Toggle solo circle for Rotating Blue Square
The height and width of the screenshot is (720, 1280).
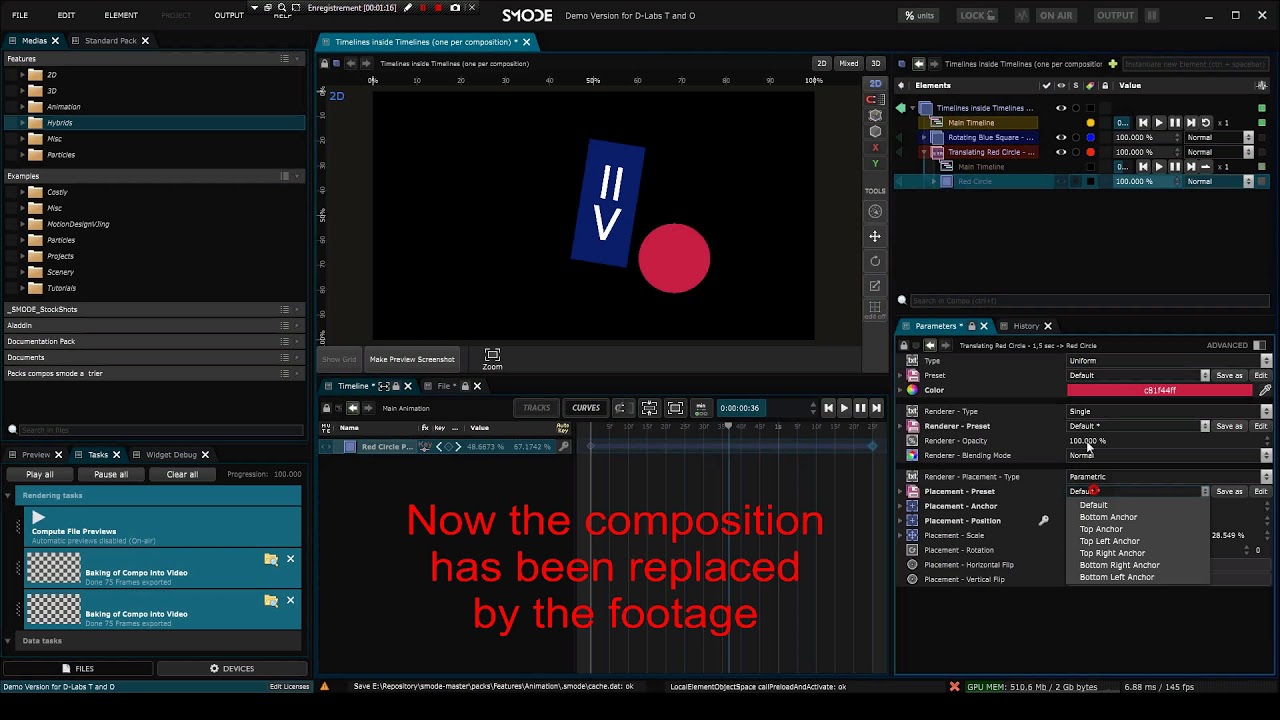(x=1076, y=137)
